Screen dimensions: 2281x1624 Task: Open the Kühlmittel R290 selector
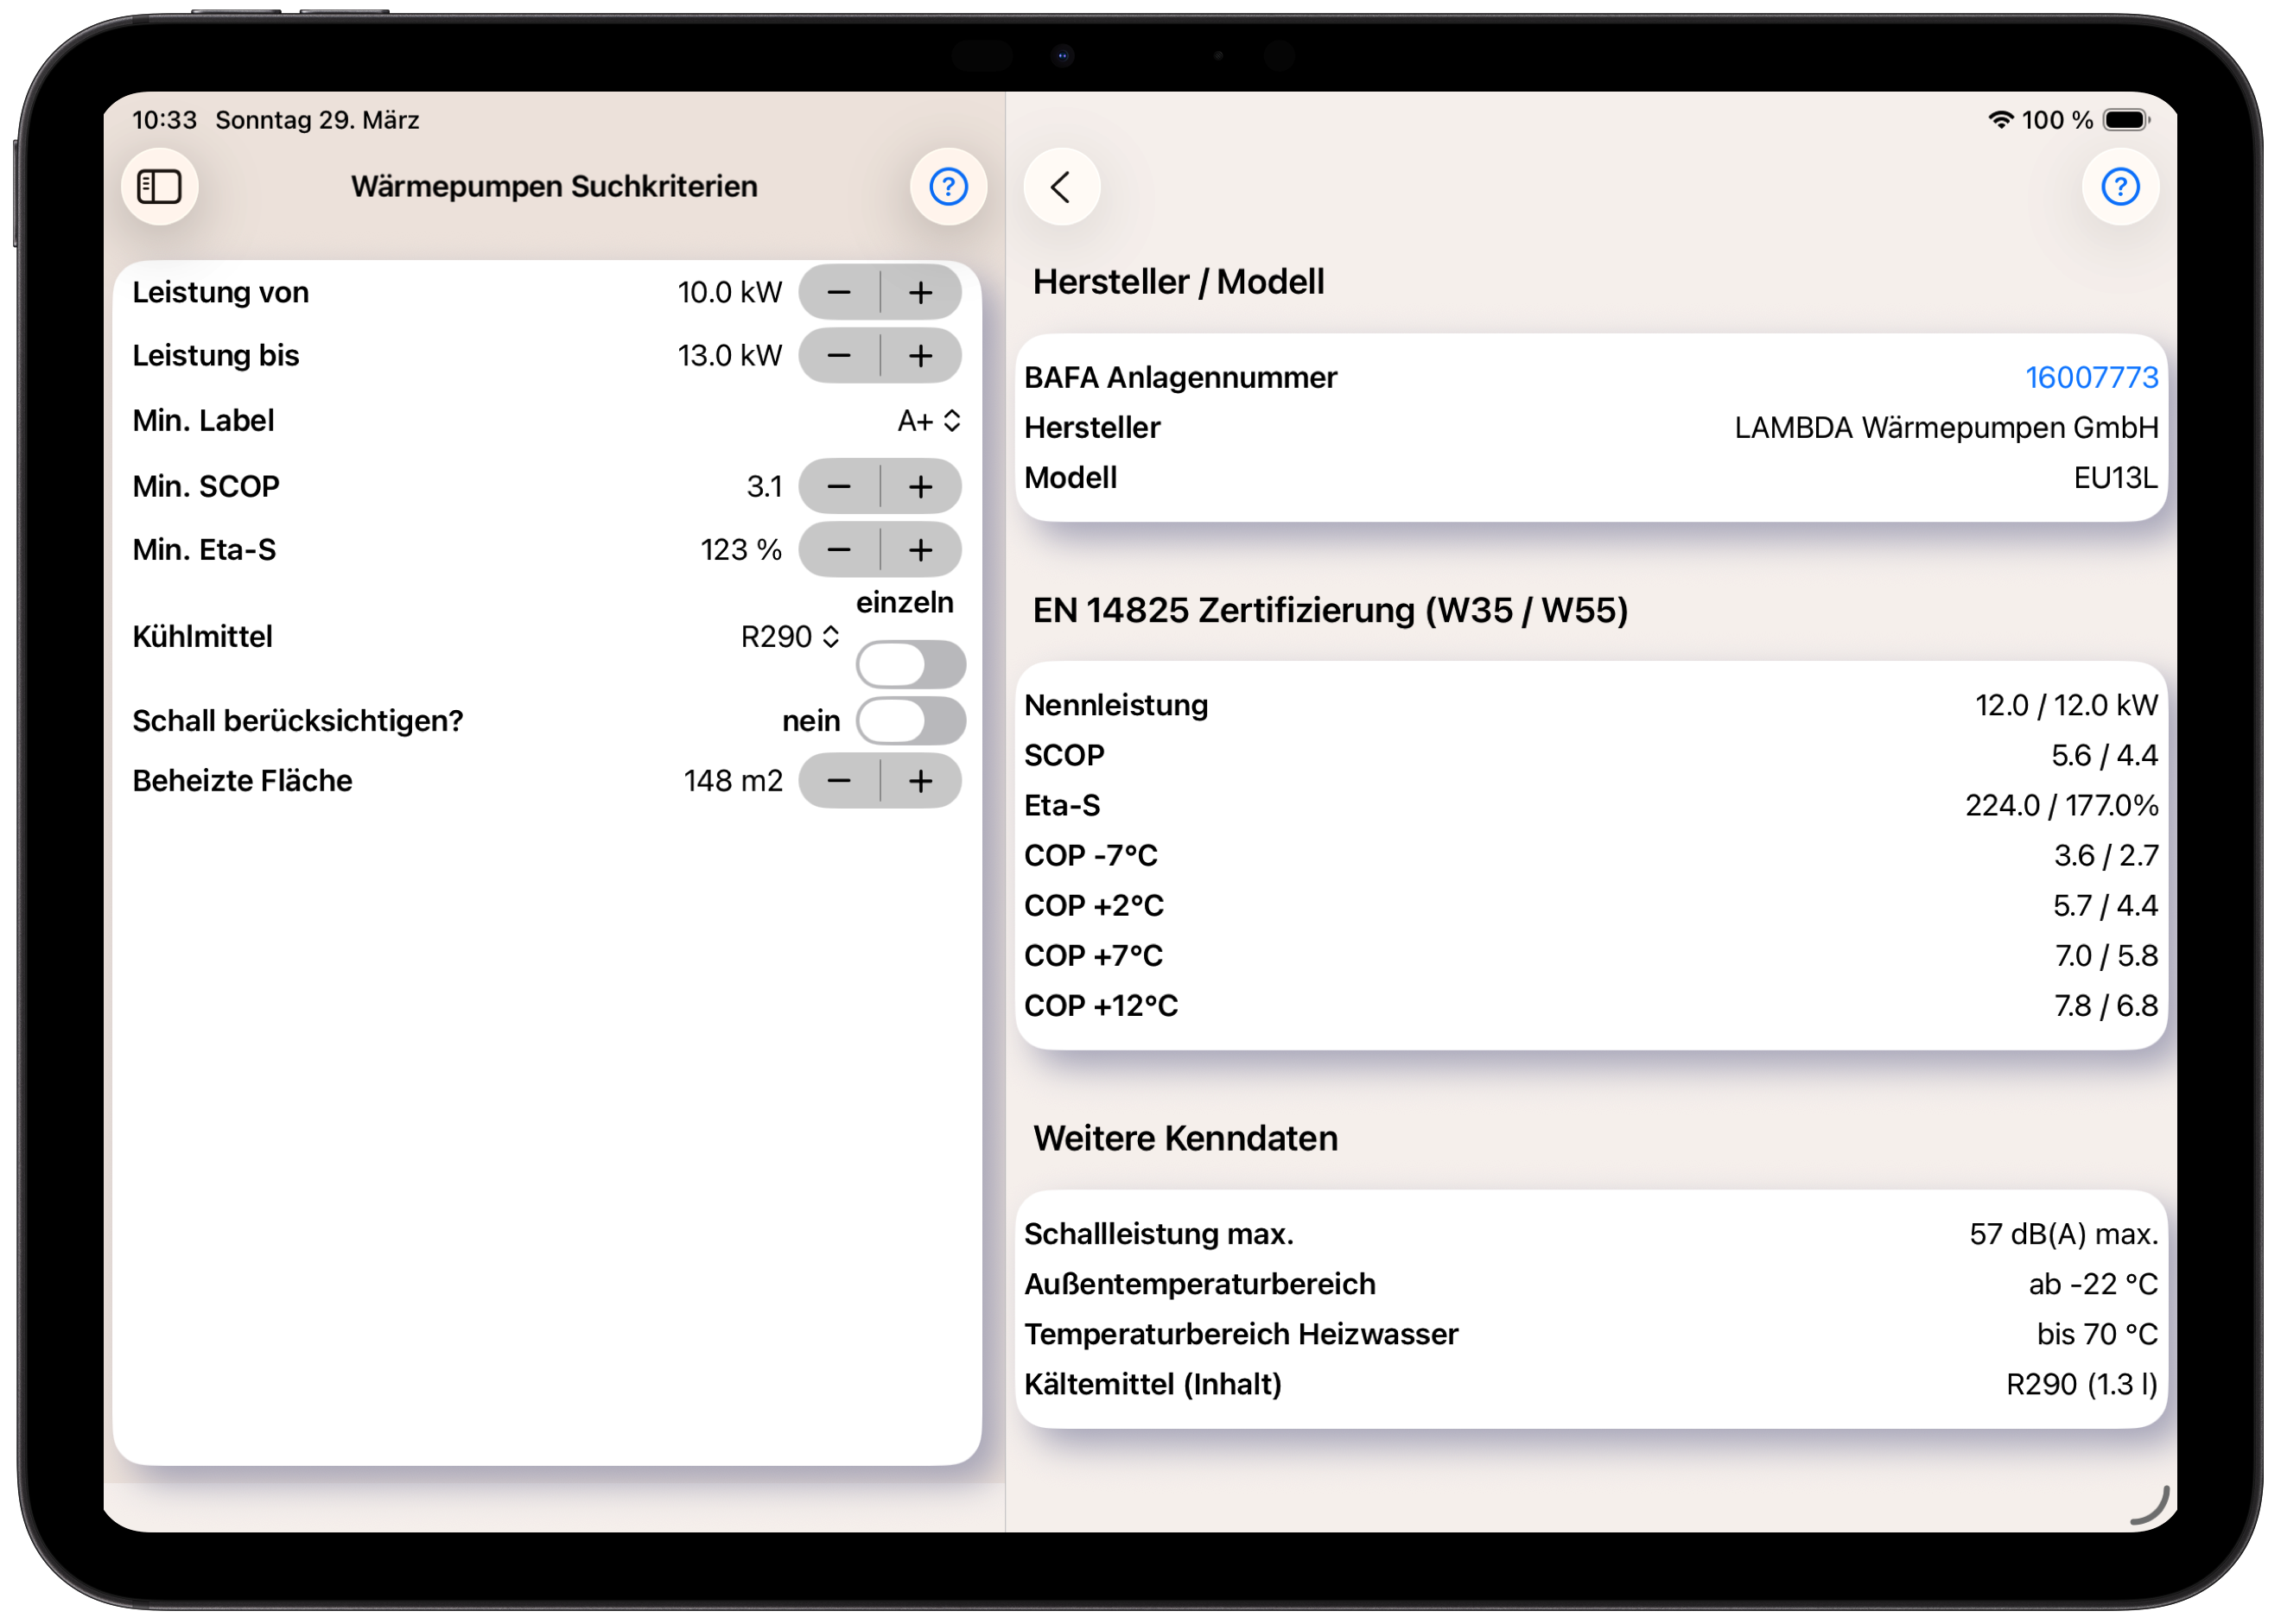coord(787,636)
